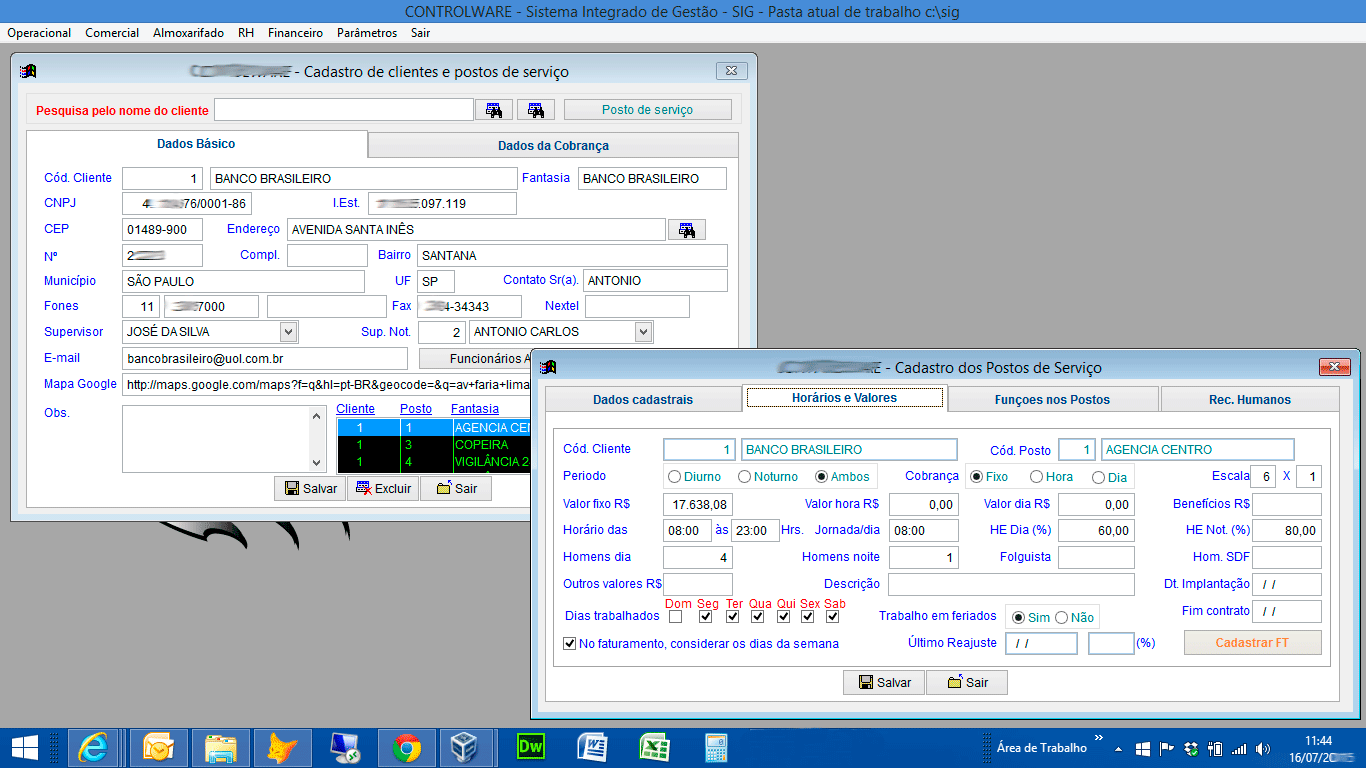Screen dimensions: 1366x768
Task: Select Não for Trabalho em feriados
Action: tap(1062, 618)
